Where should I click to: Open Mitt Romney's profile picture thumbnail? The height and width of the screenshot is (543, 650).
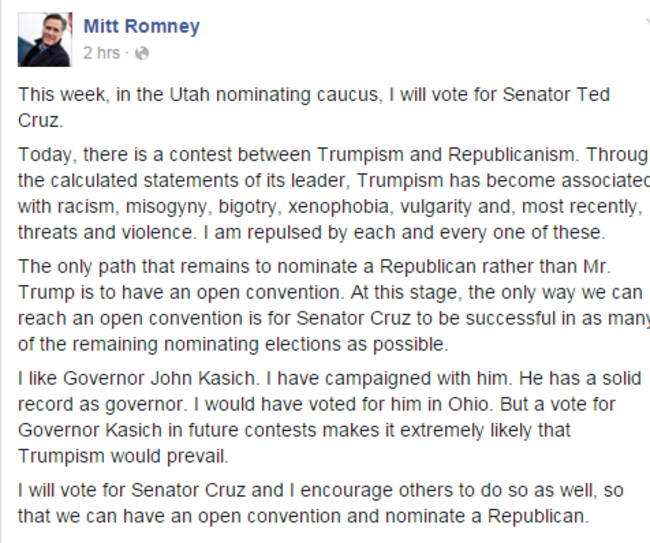pos(45,40)
